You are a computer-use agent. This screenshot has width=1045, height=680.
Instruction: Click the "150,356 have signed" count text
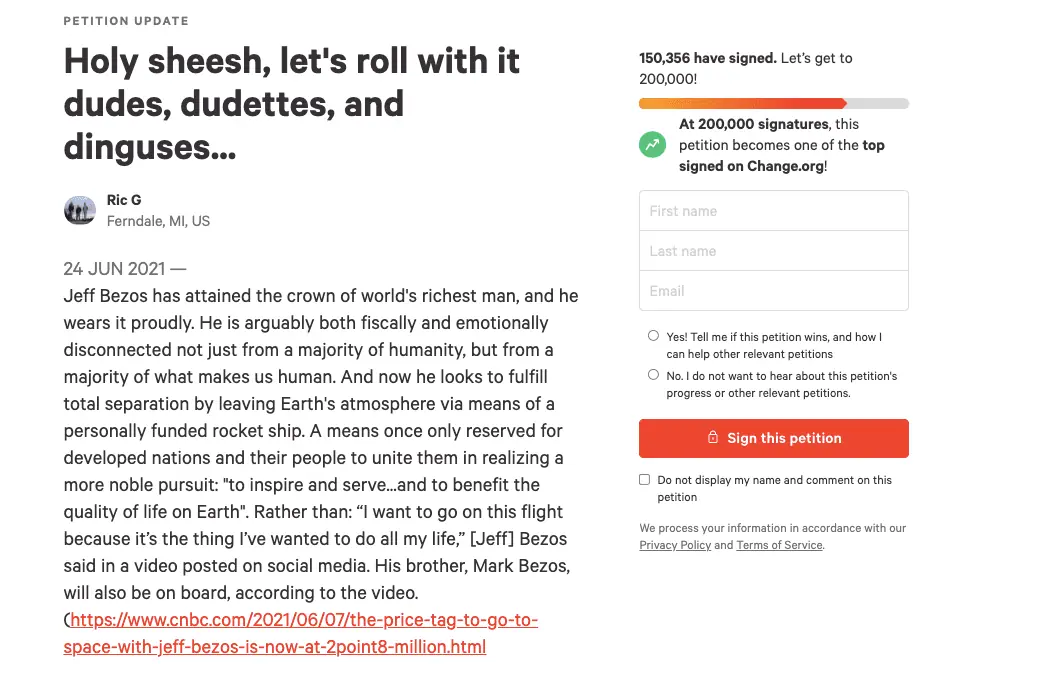pos(707,58)
